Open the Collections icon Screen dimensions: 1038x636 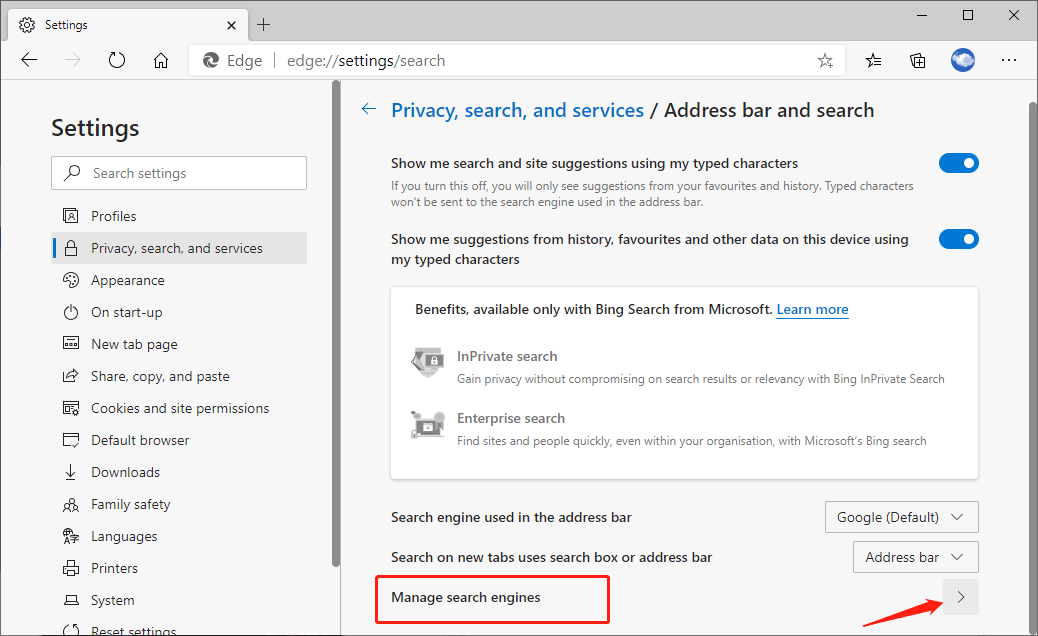[x=918, y=61]
